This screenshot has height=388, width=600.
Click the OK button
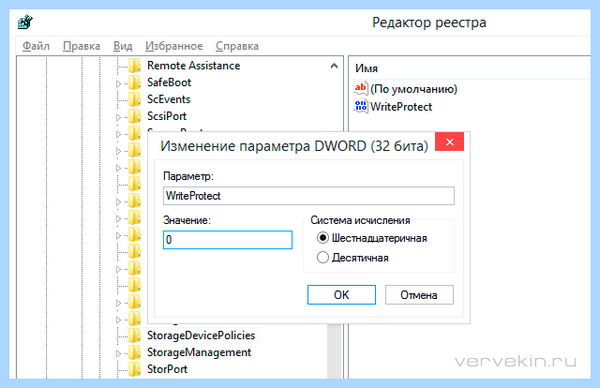[x=341, y=295]
